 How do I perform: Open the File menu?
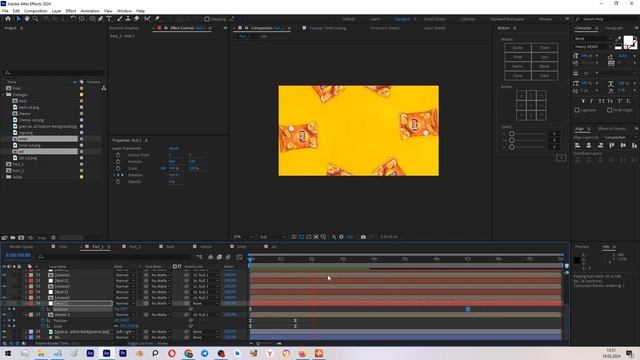tap(5, 11)
